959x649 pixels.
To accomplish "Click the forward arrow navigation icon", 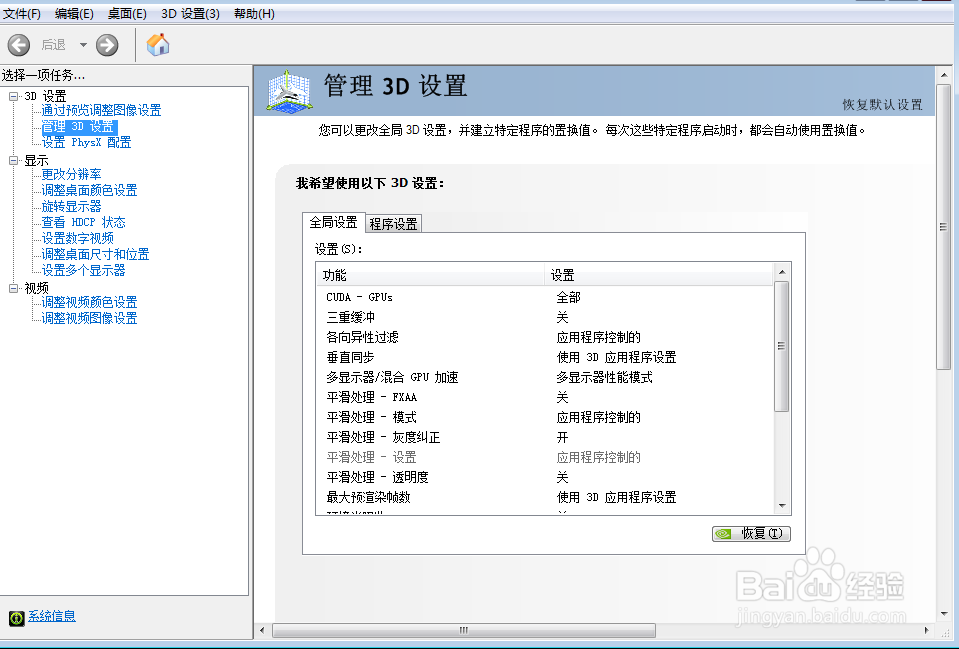I will [107, 45].
